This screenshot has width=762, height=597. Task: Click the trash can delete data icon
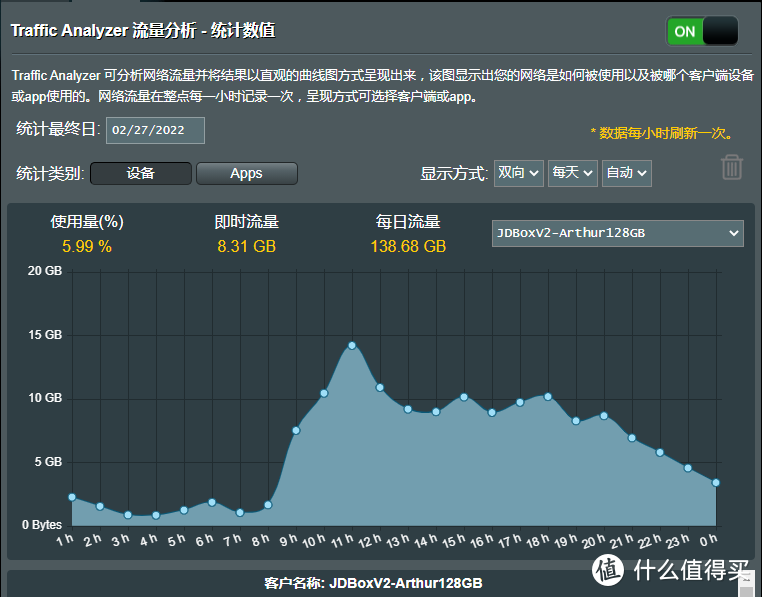pos(732,167)
